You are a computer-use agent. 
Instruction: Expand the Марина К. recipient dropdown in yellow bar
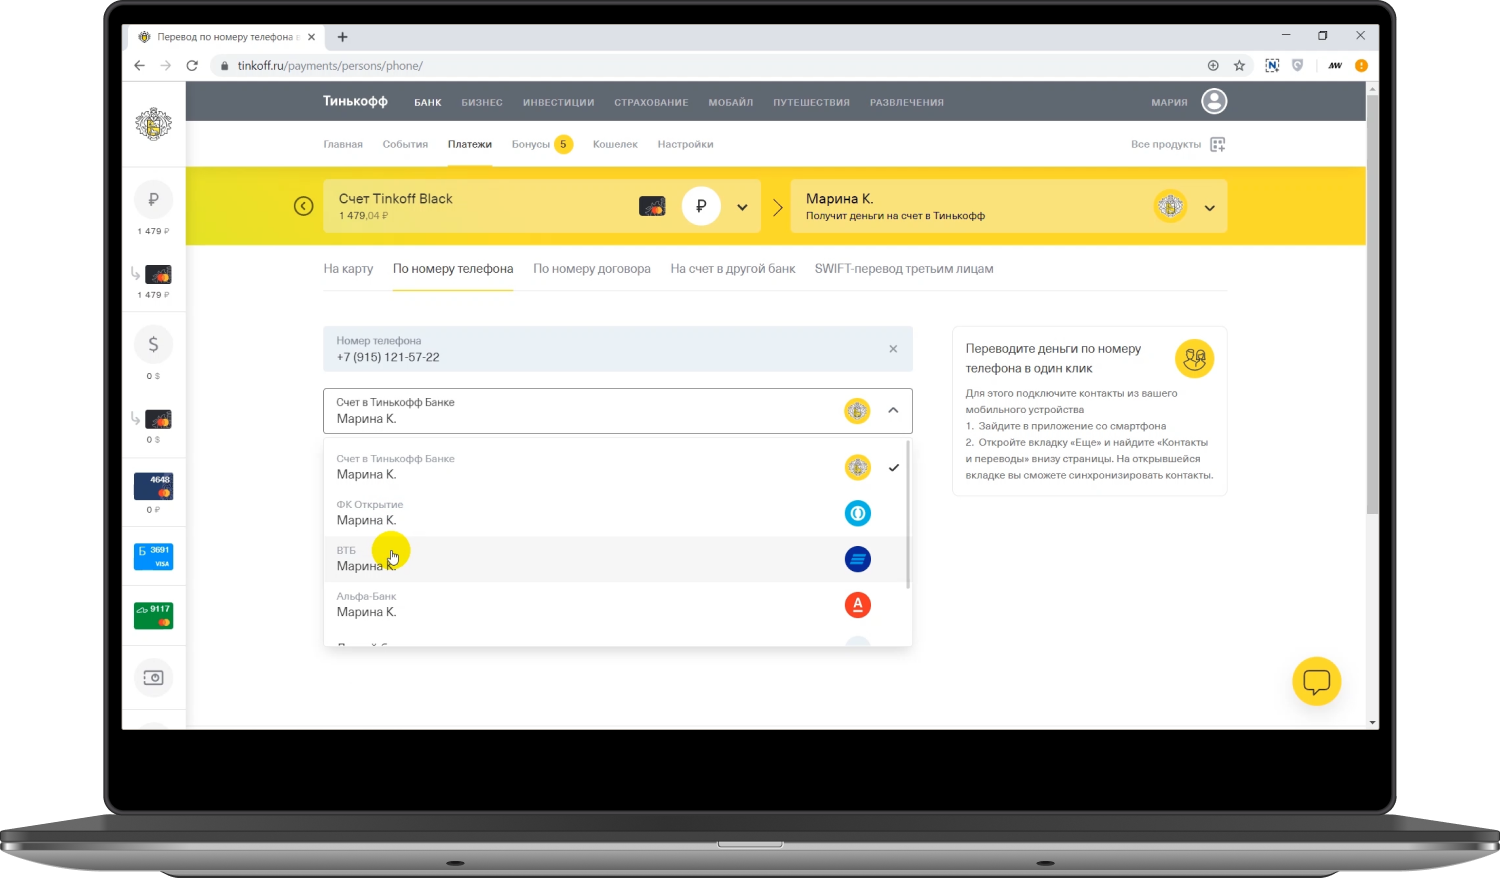pos(1209,208)
